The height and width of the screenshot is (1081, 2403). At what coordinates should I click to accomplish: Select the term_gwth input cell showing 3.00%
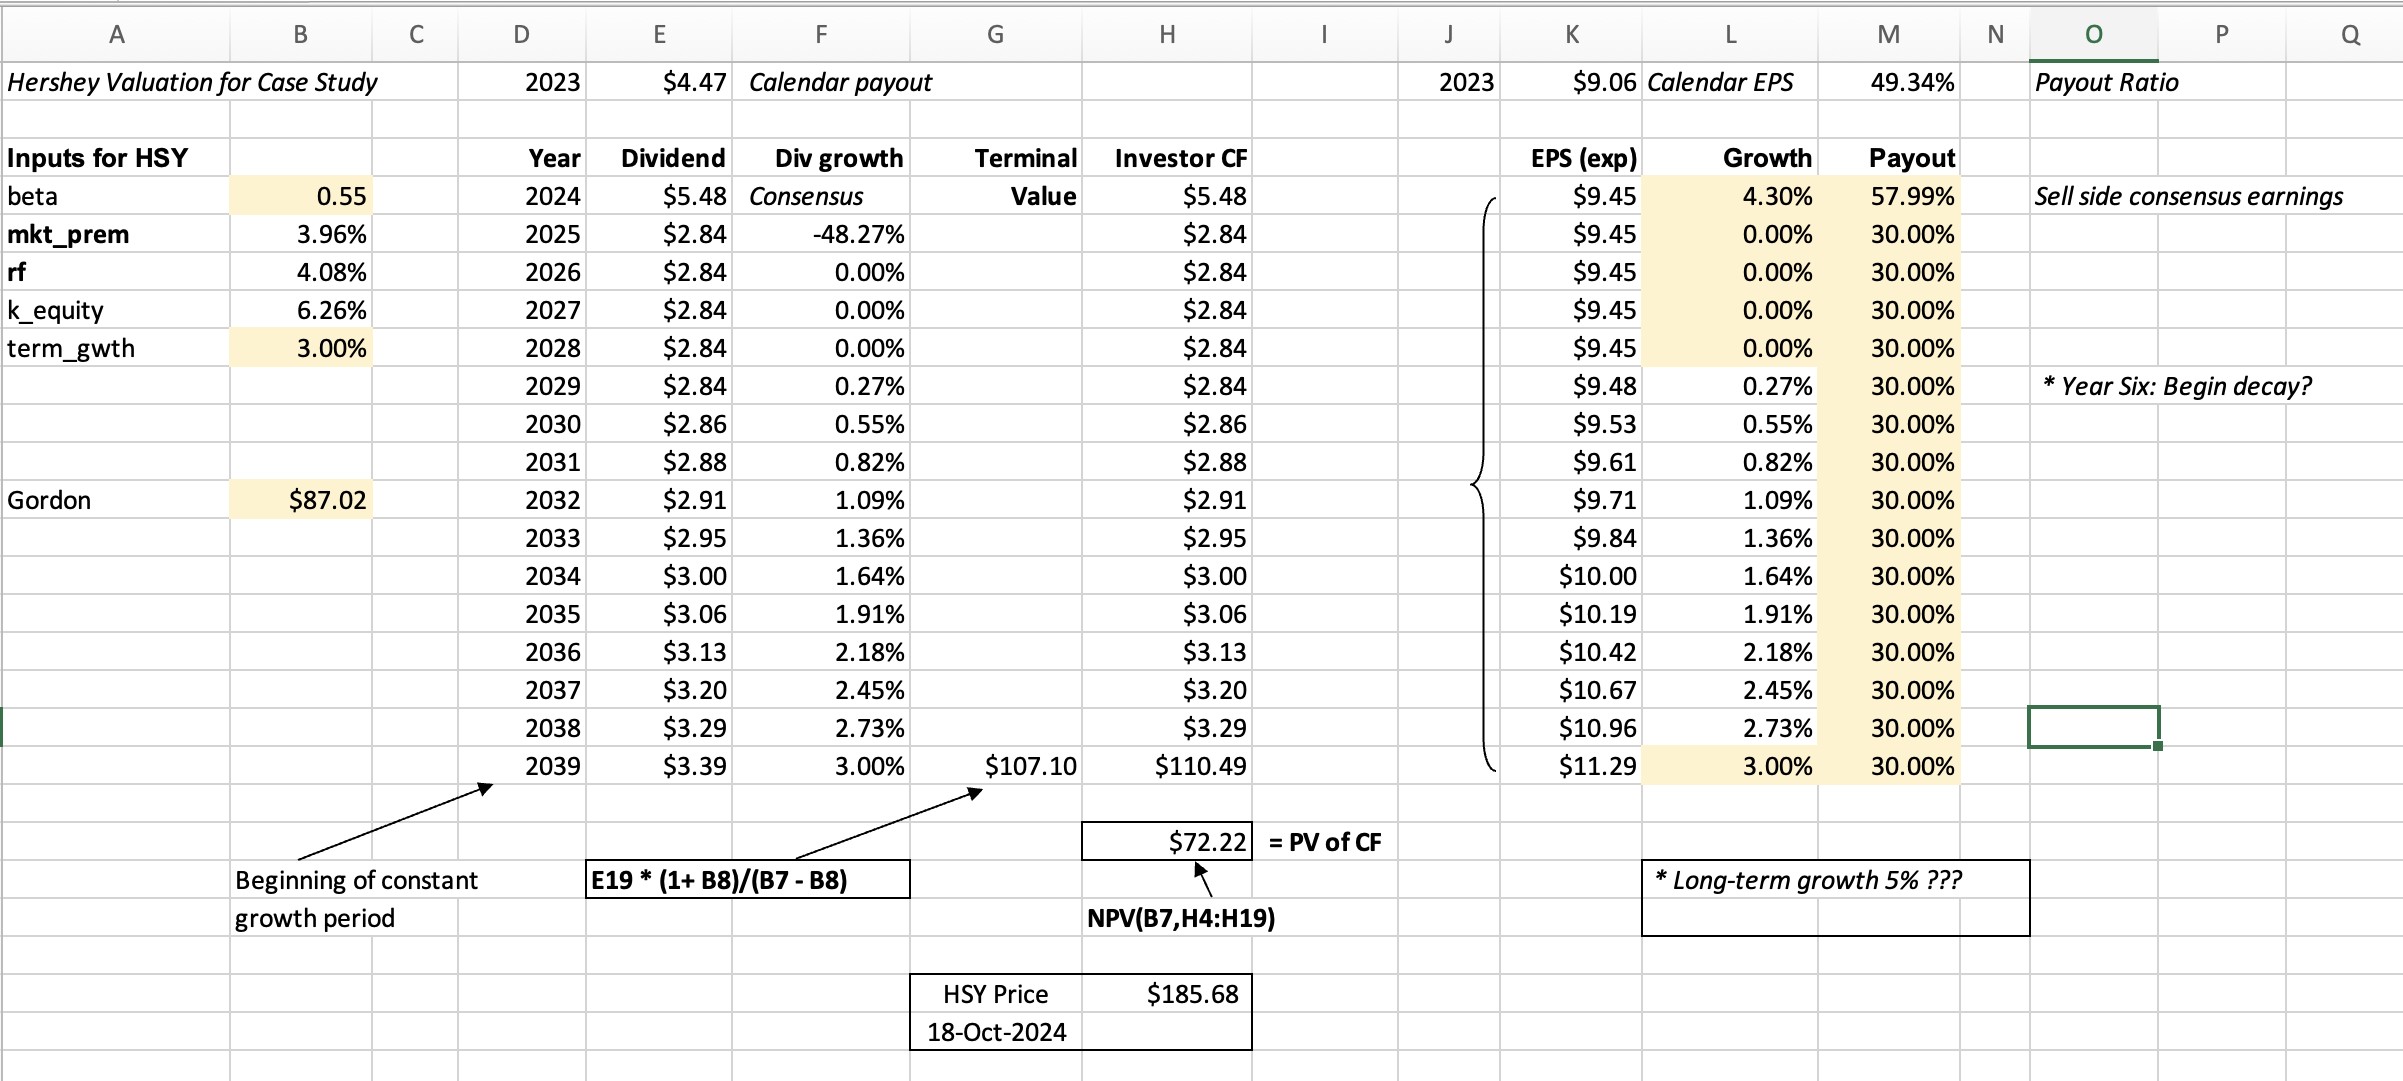point(300,347)
